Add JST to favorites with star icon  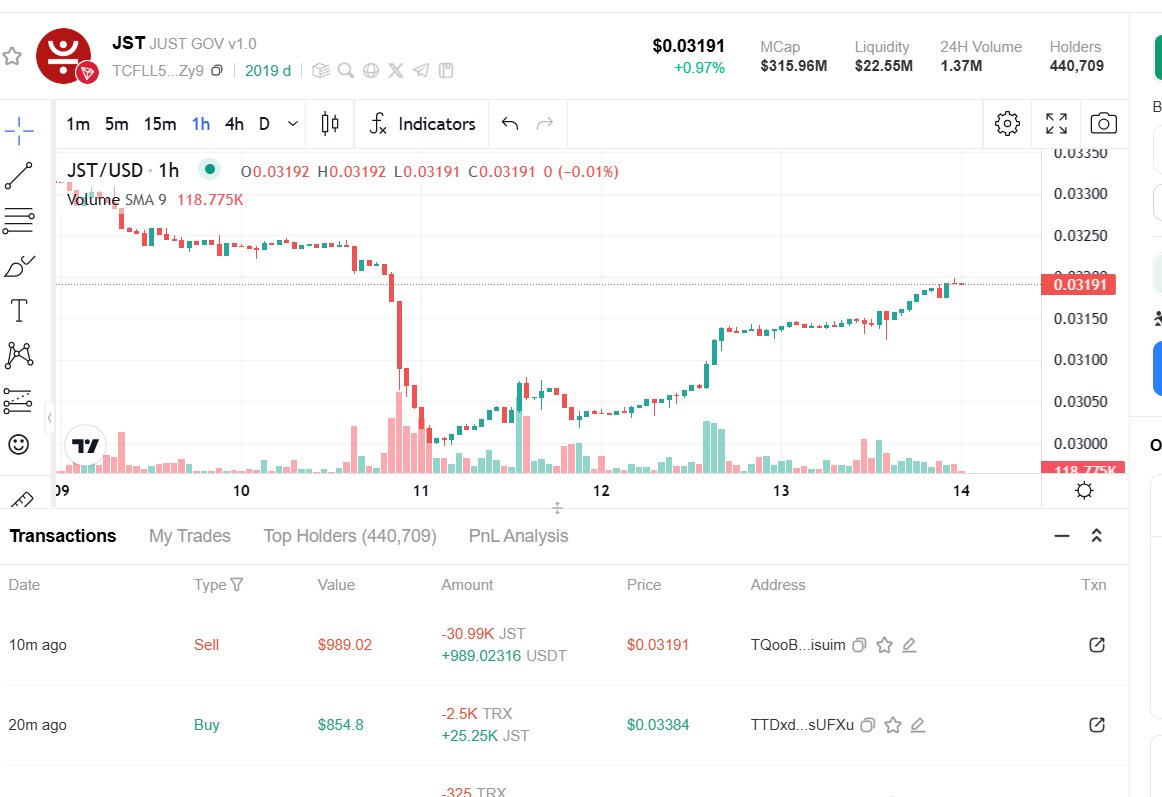12,56
